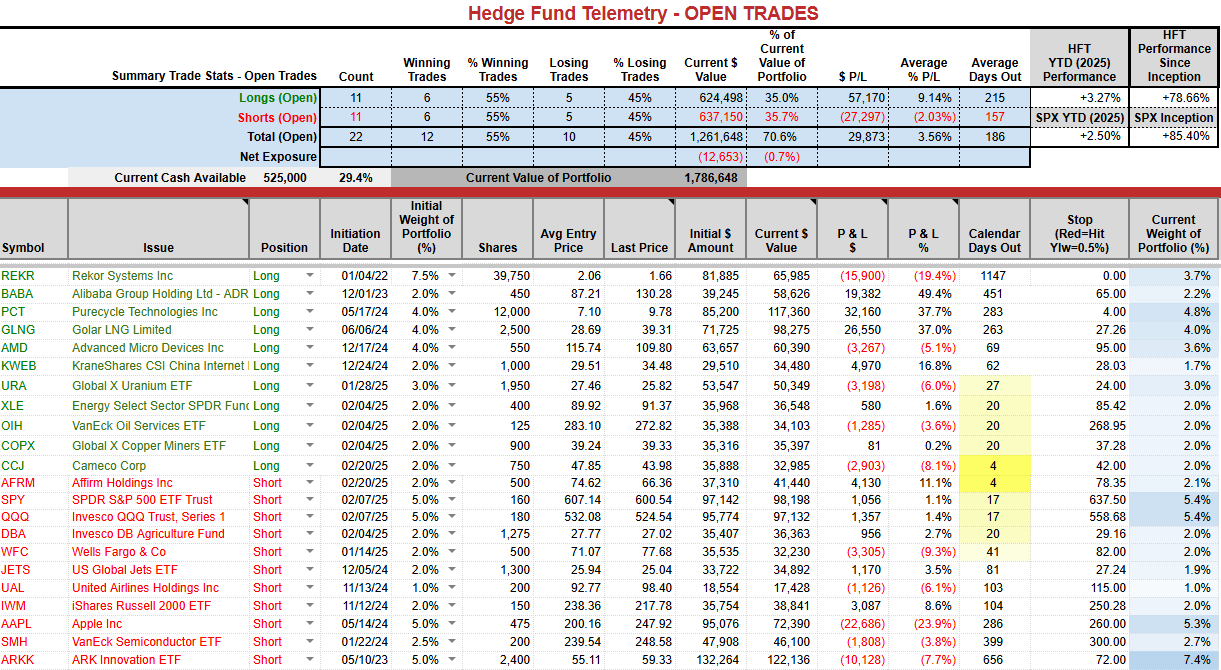Image resolution: width=1221 pixels, height=670 pixels.
Task: Select the 49.4% P&L cell for BABA
Action: [923, 294]
